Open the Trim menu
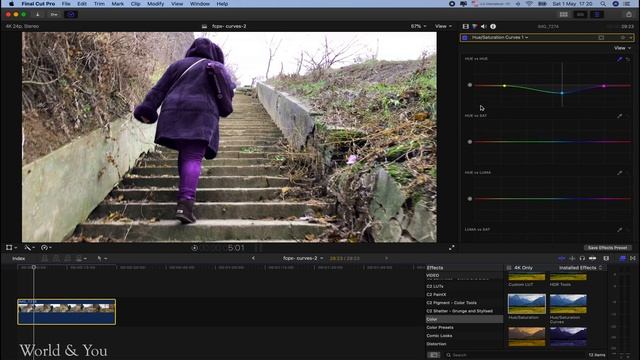640x360 pixels. 99,4
